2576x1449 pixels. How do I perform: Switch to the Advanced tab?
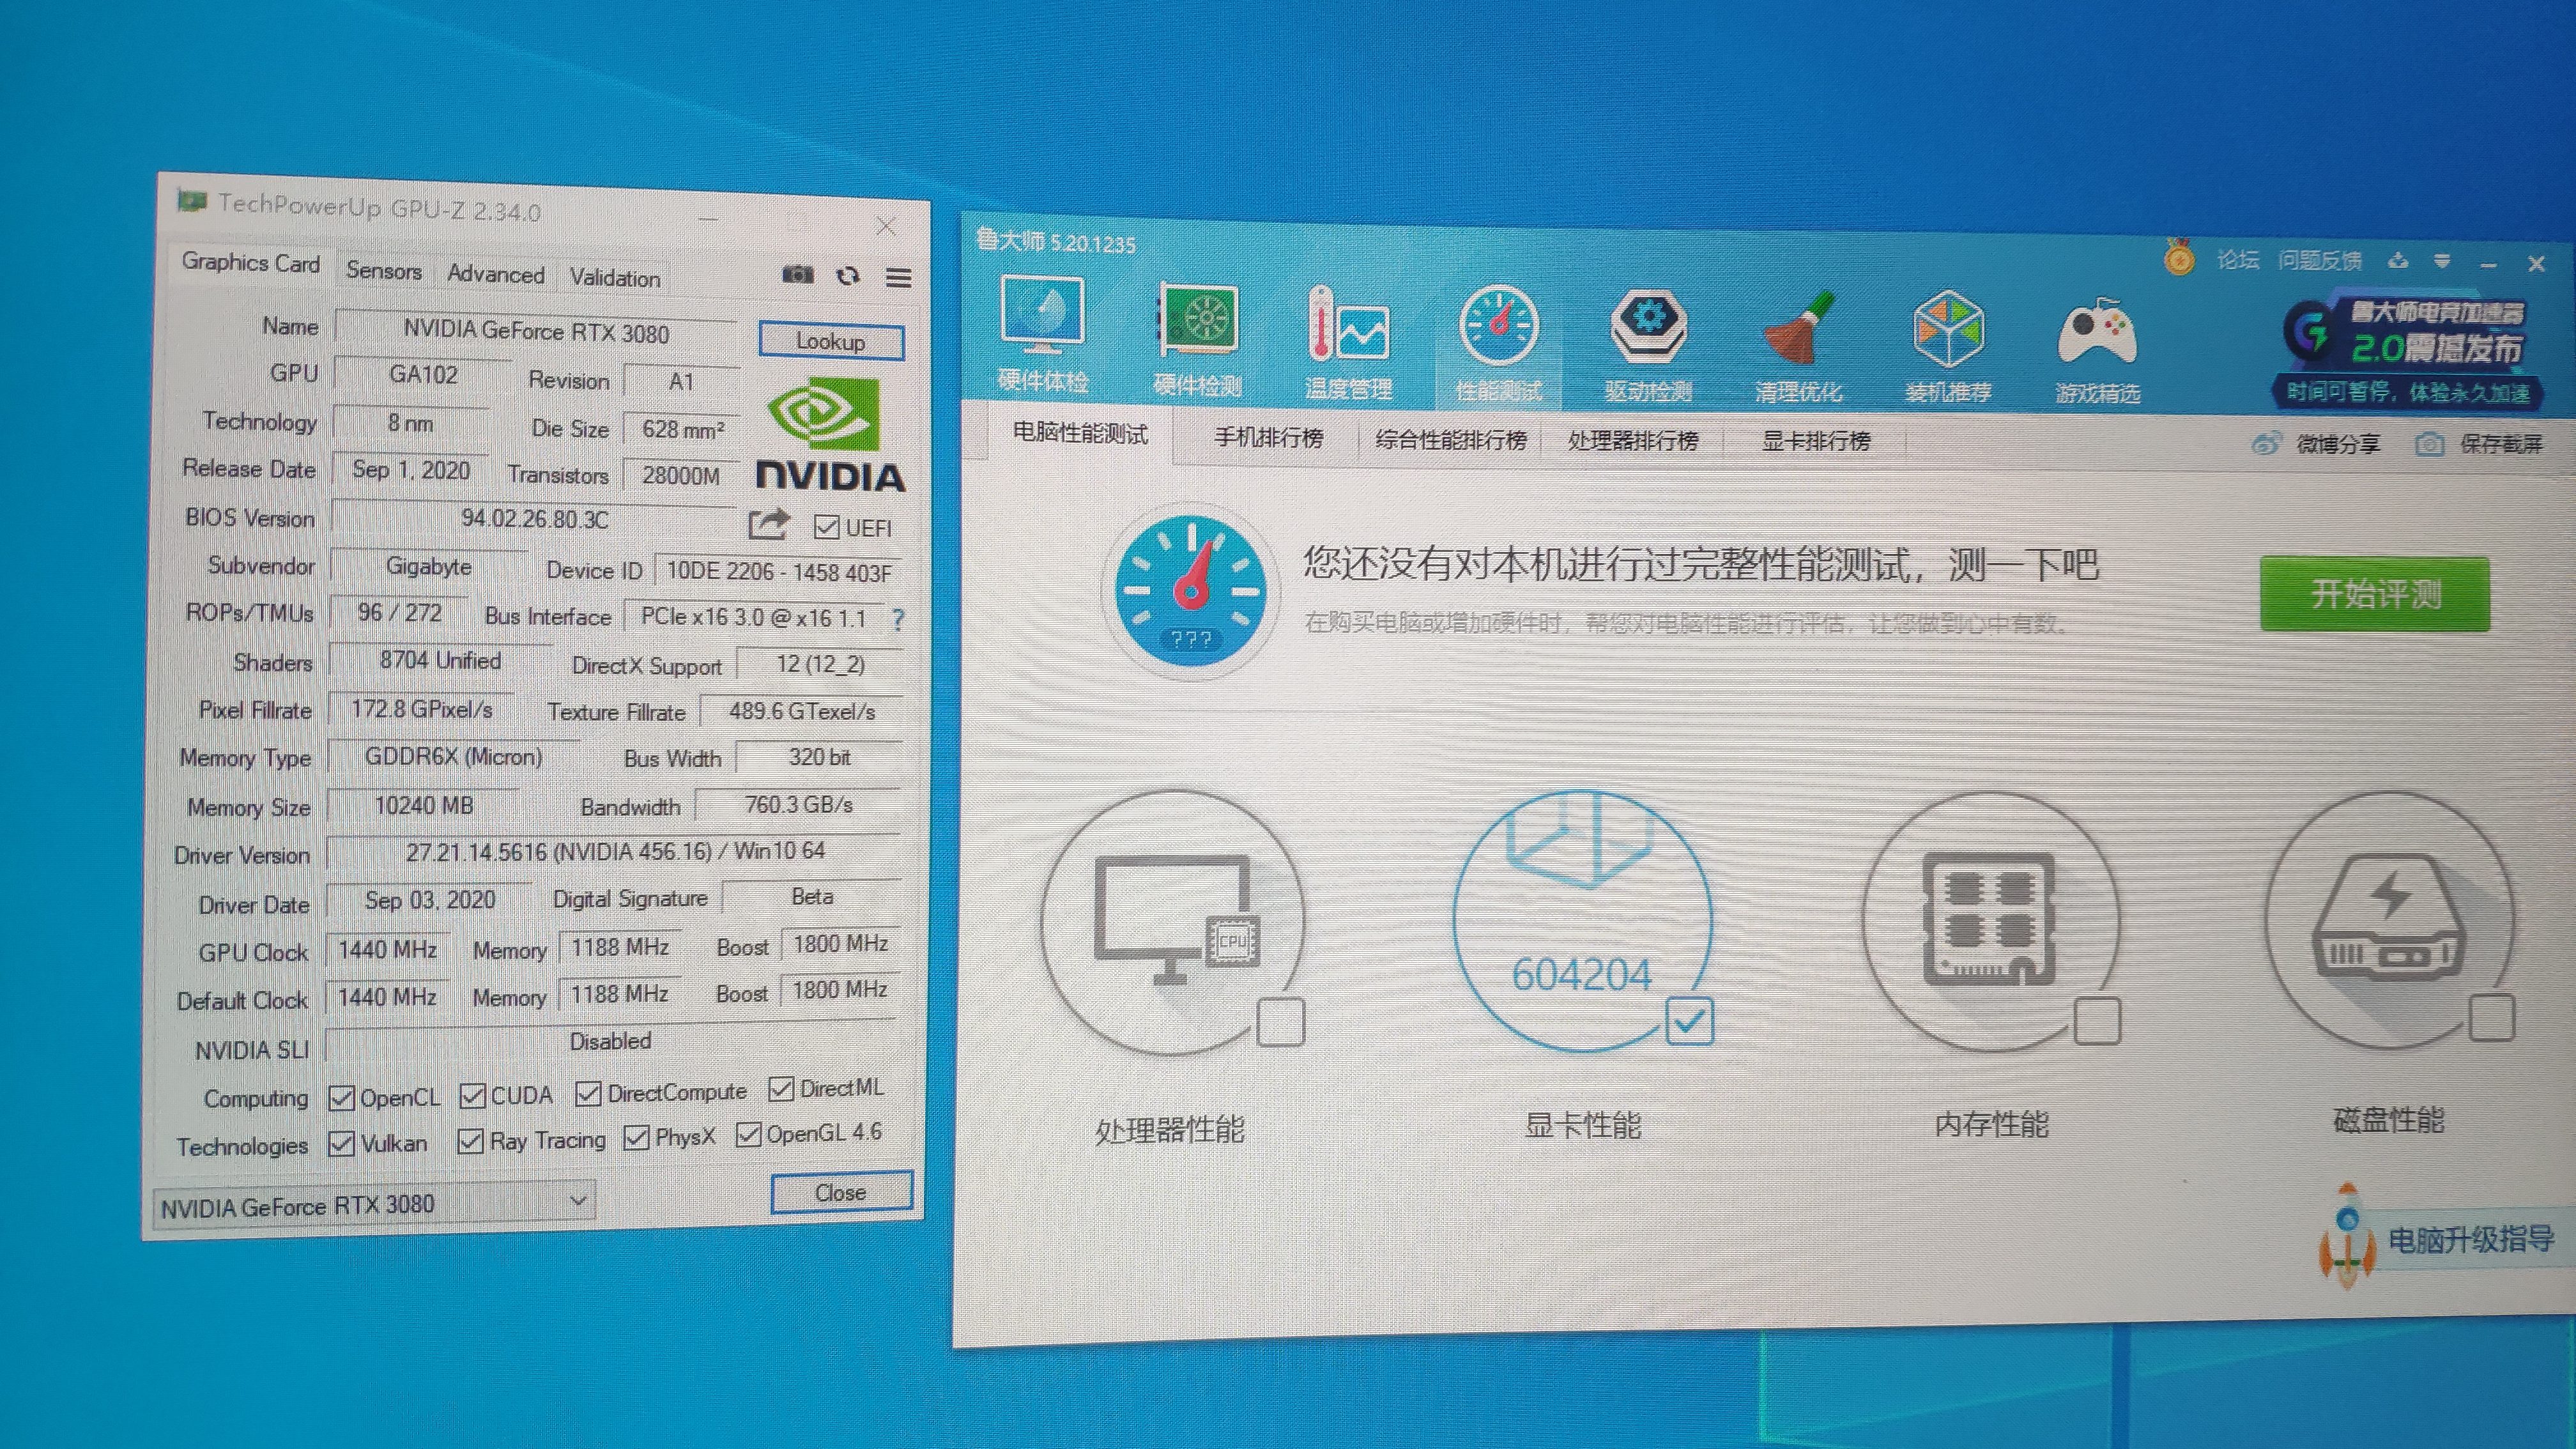(x=496, y=274)
